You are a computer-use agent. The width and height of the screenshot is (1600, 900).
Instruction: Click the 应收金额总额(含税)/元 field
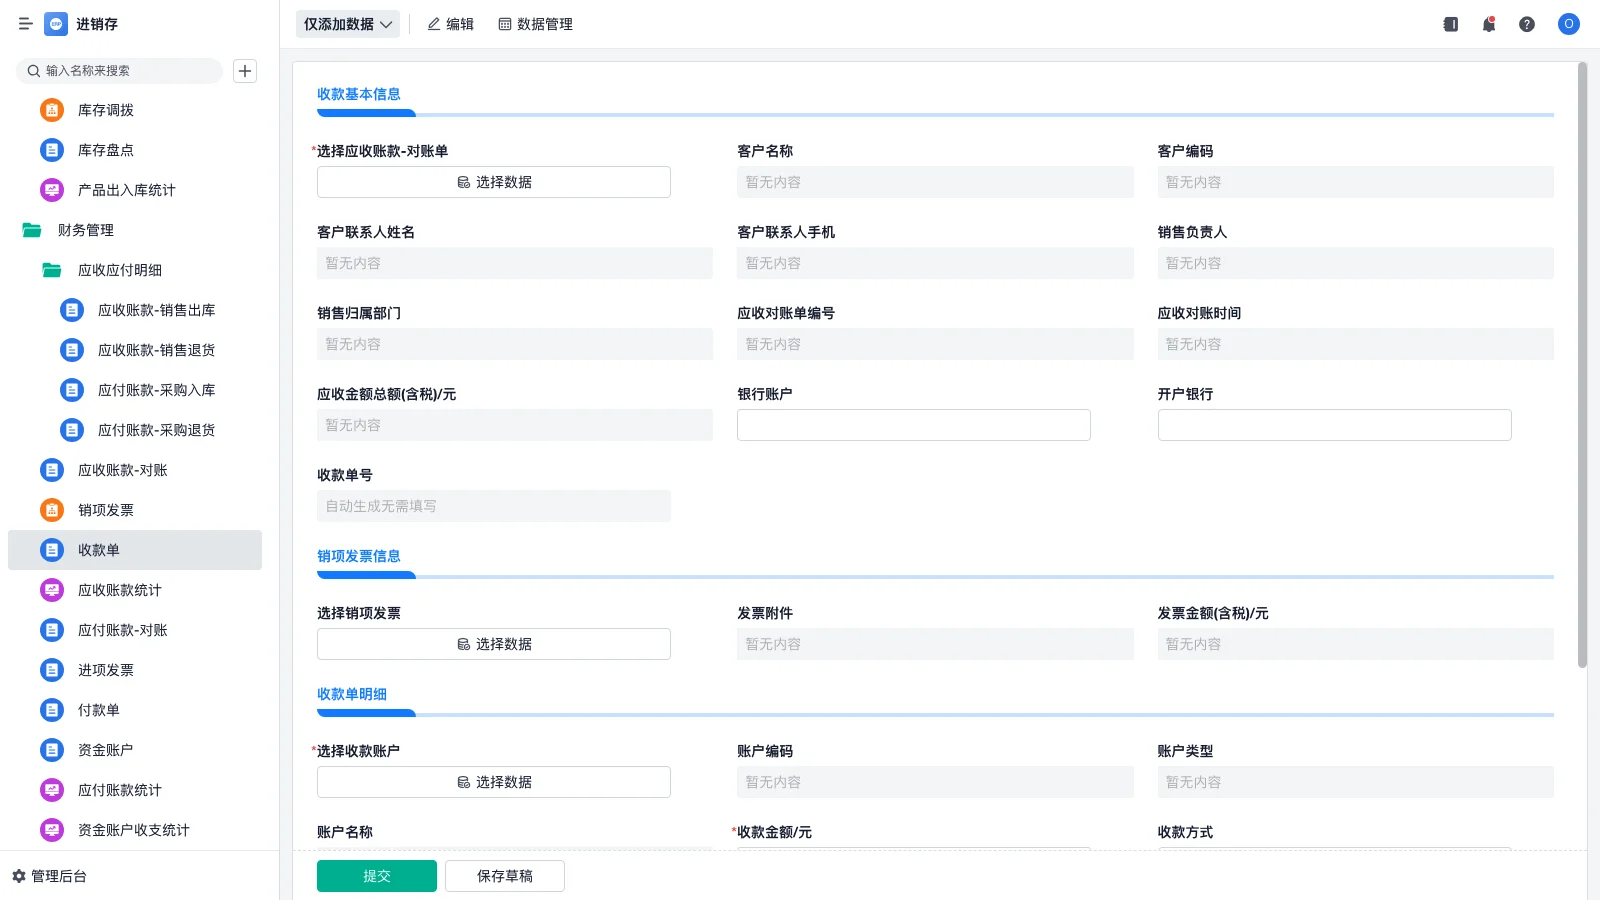(x=515, y=425)
